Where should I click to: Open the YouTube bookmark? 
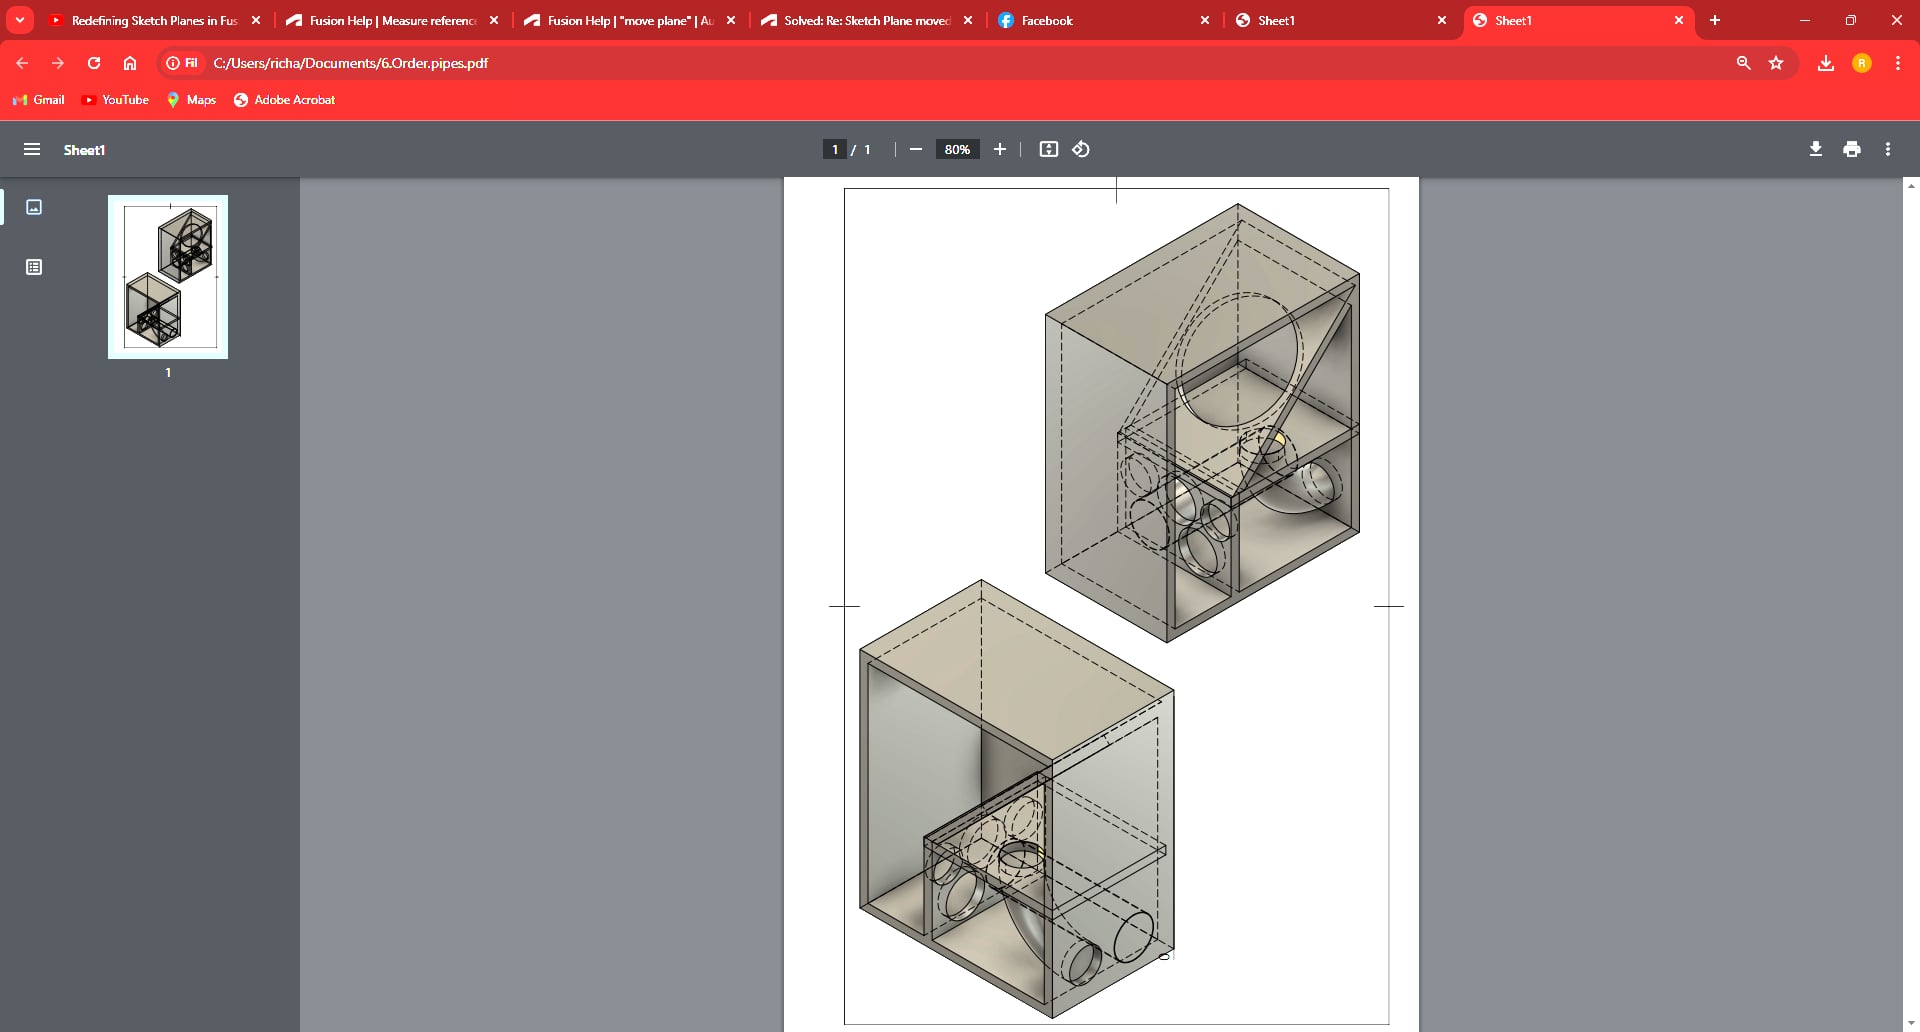(115, 100)
